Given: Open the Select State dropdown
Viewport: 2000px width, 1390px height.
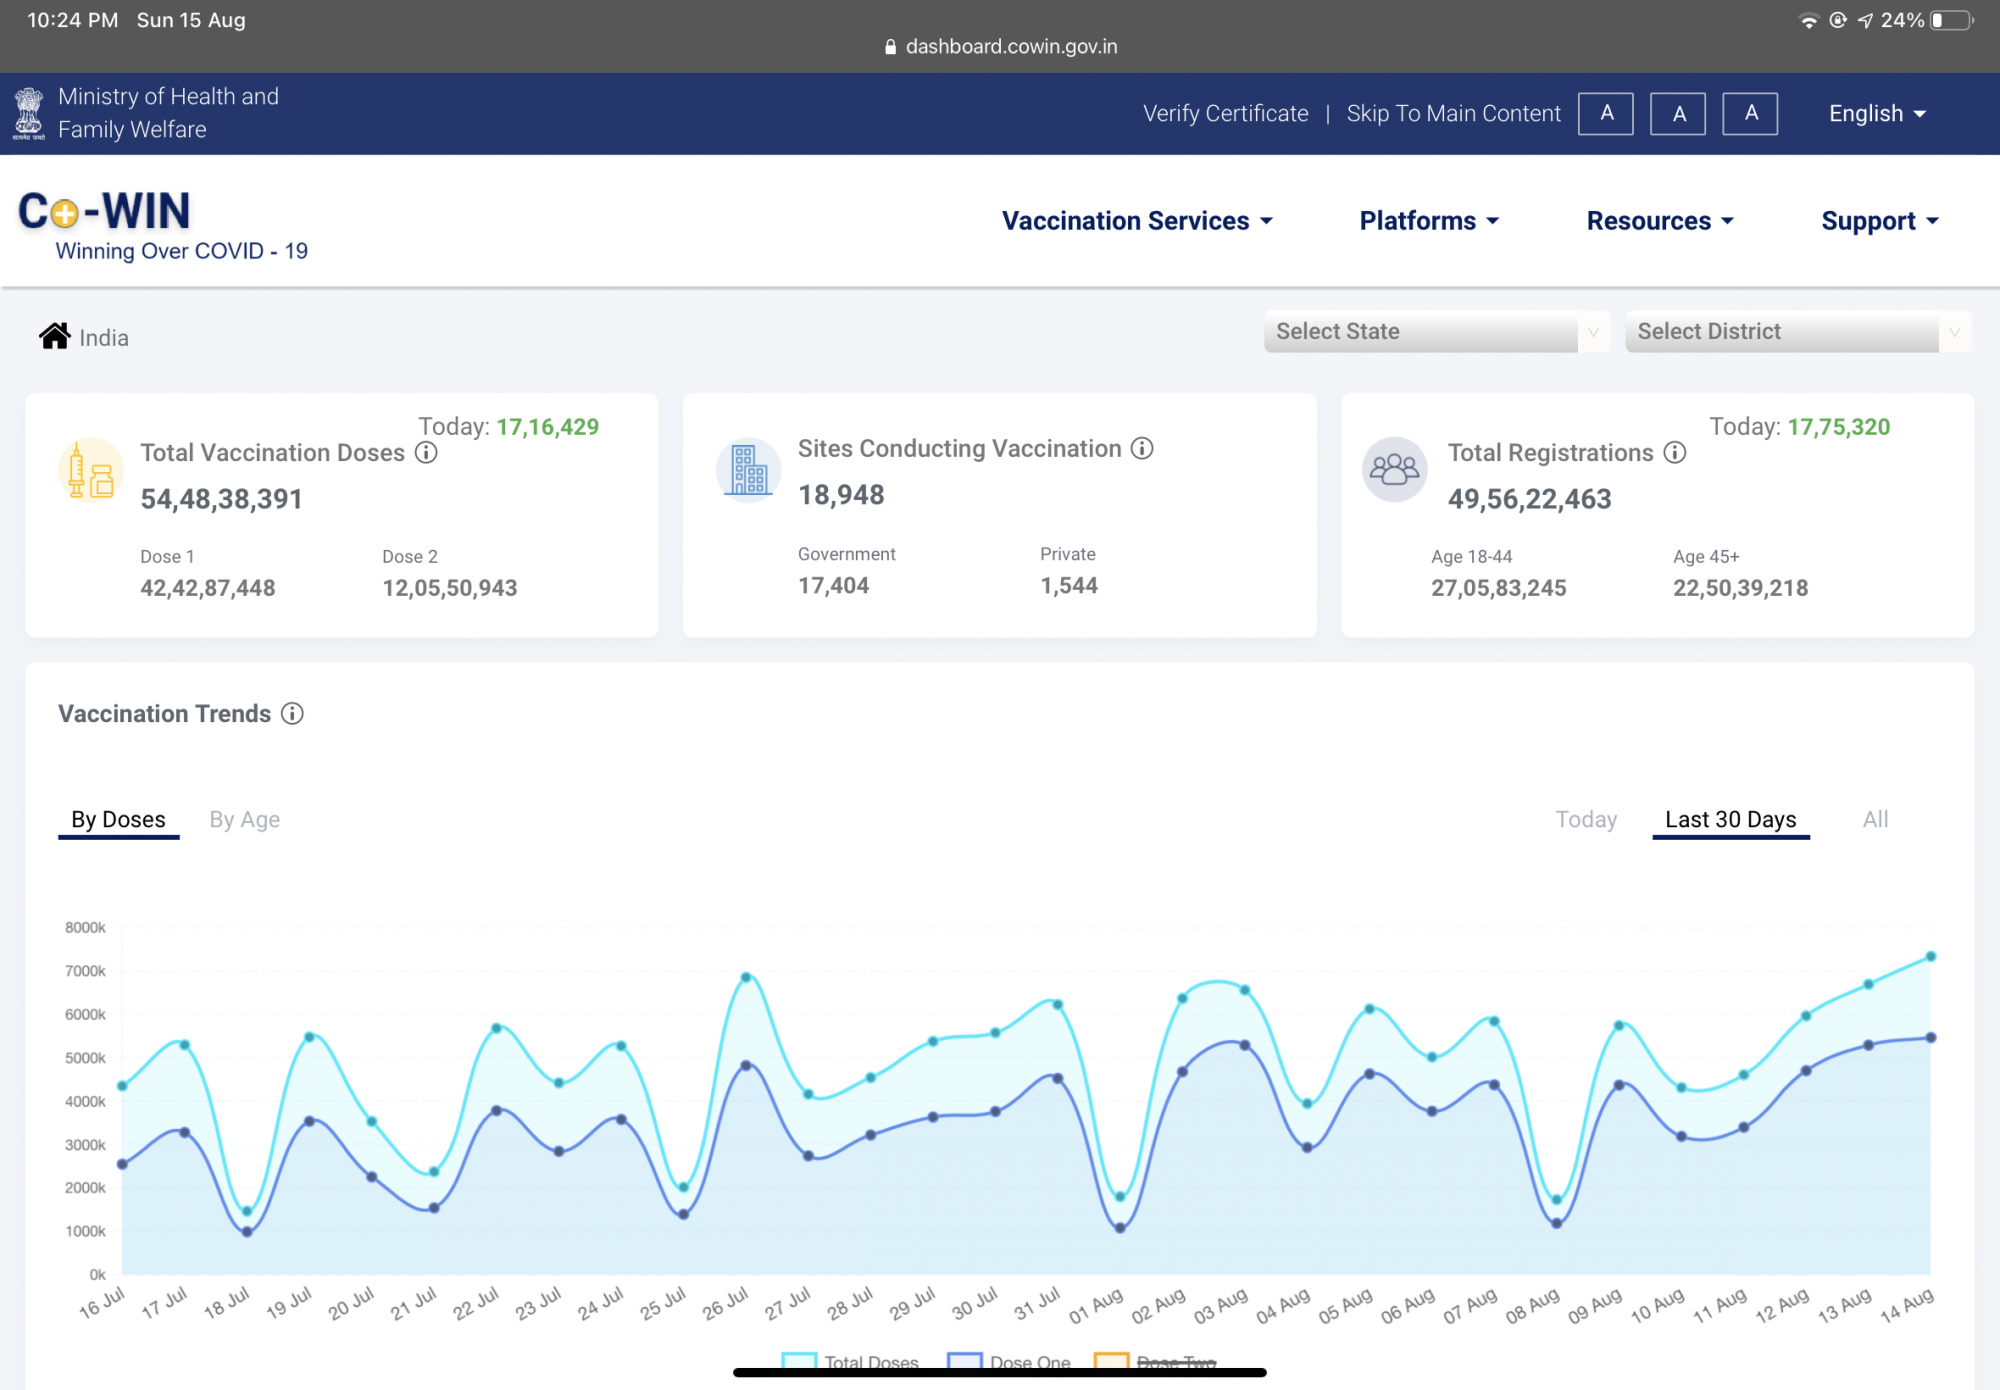Looking at the screenshot, I should coord(1437,332).
